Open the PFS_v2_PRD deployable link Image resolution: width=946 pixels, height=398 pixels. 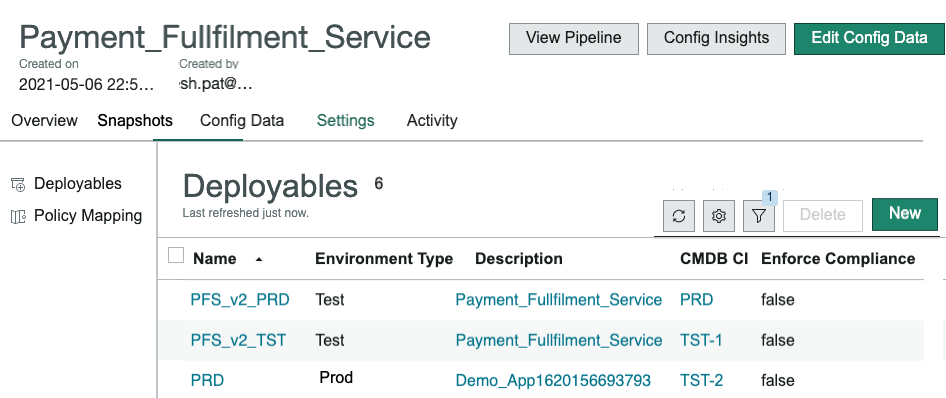pos(240,300)
